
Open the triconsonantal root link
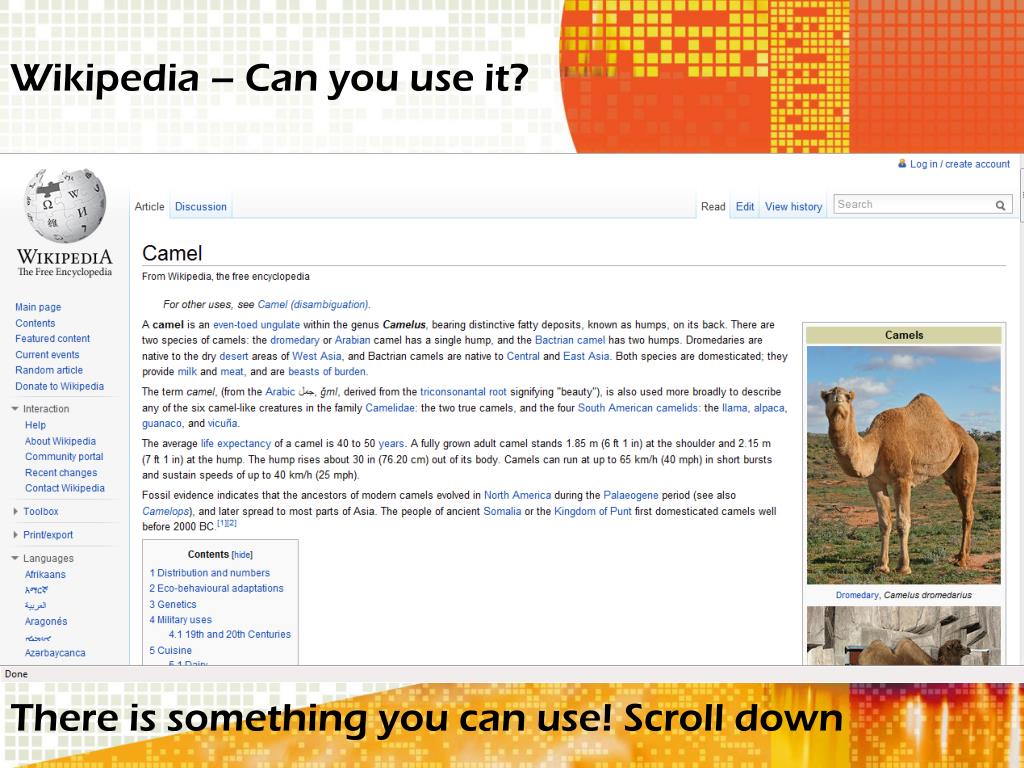coord(463,392)
